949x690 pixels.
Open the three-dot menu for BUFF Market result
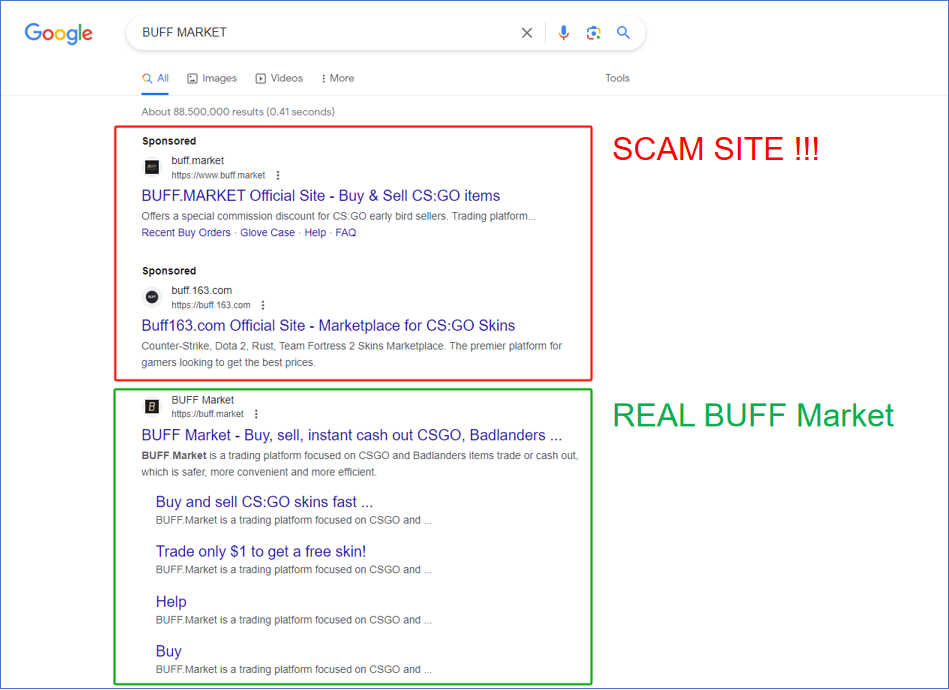click(x=256, y=413)
